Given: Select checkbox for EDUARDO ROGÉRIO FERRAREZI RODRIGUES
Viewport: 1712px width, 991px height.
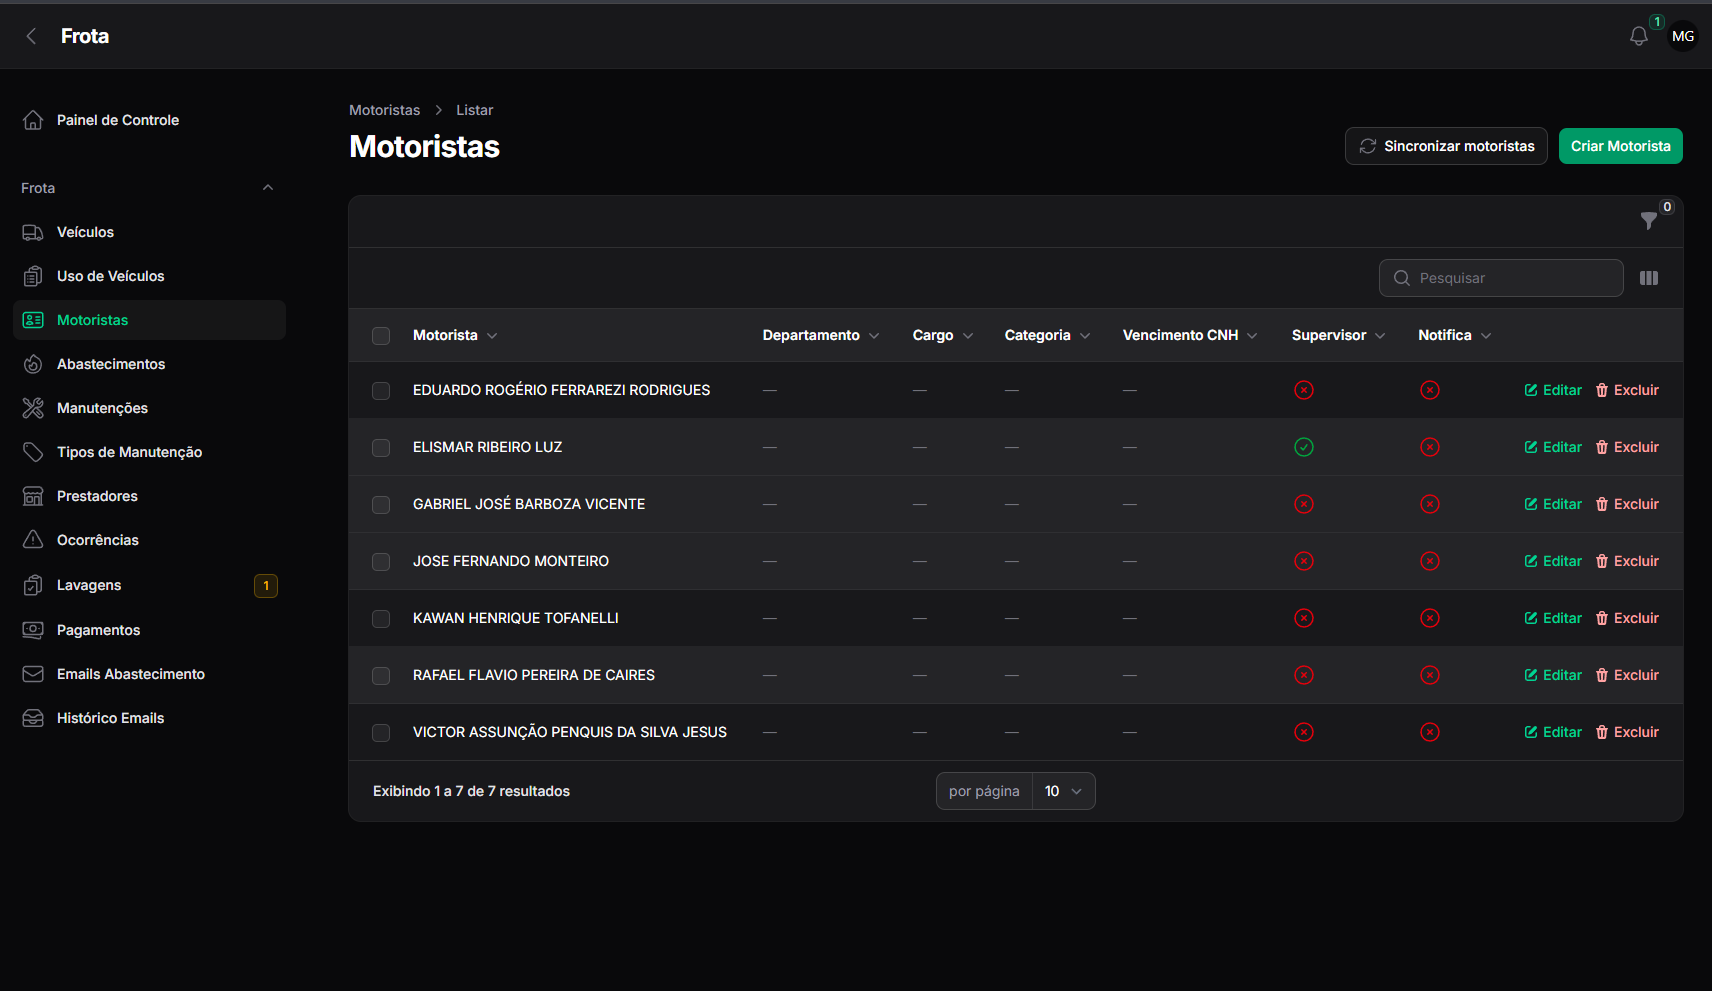Looking at the screenshot, I should point(381,391).
